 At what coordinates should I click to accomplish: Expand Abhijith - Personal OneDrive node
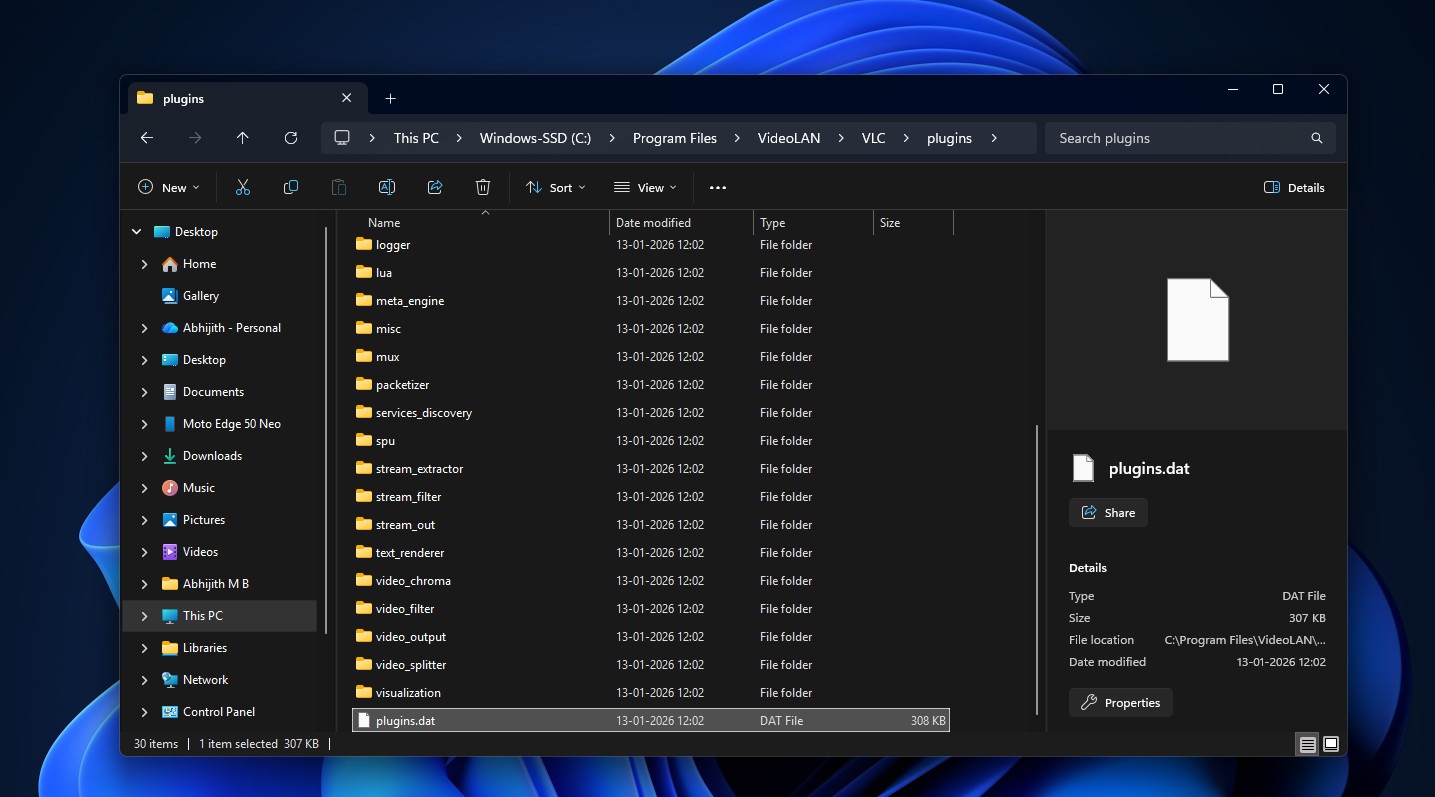pos(145,328)
